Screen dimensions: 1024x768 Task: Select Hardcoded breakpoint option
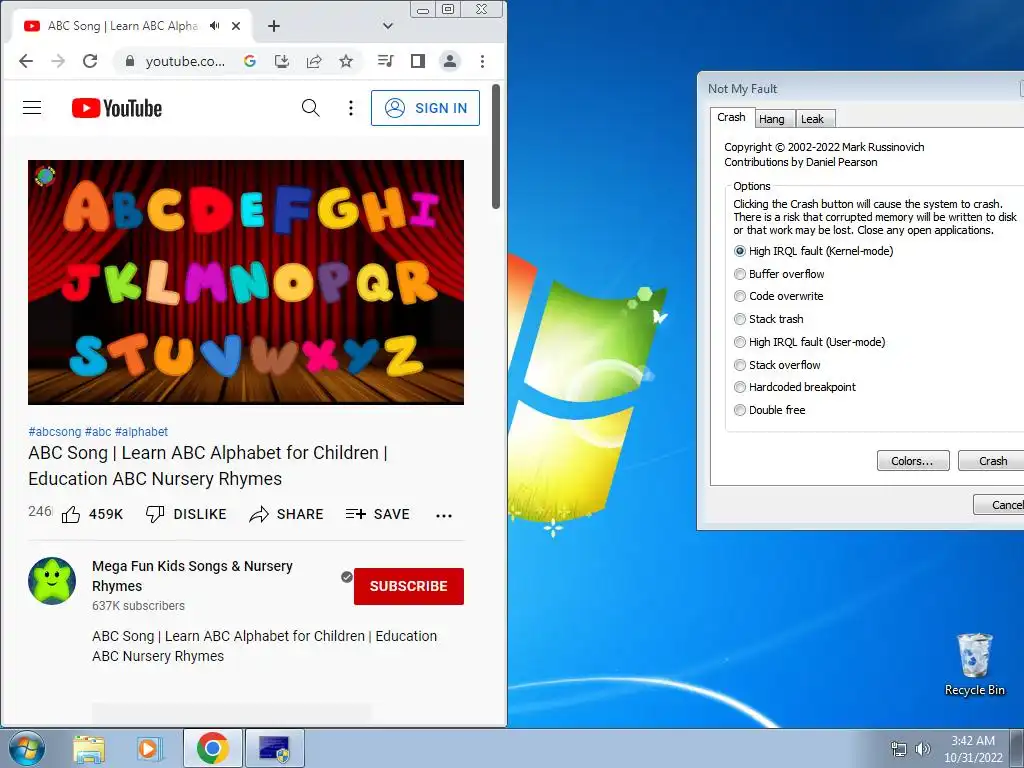pos(795,387)
